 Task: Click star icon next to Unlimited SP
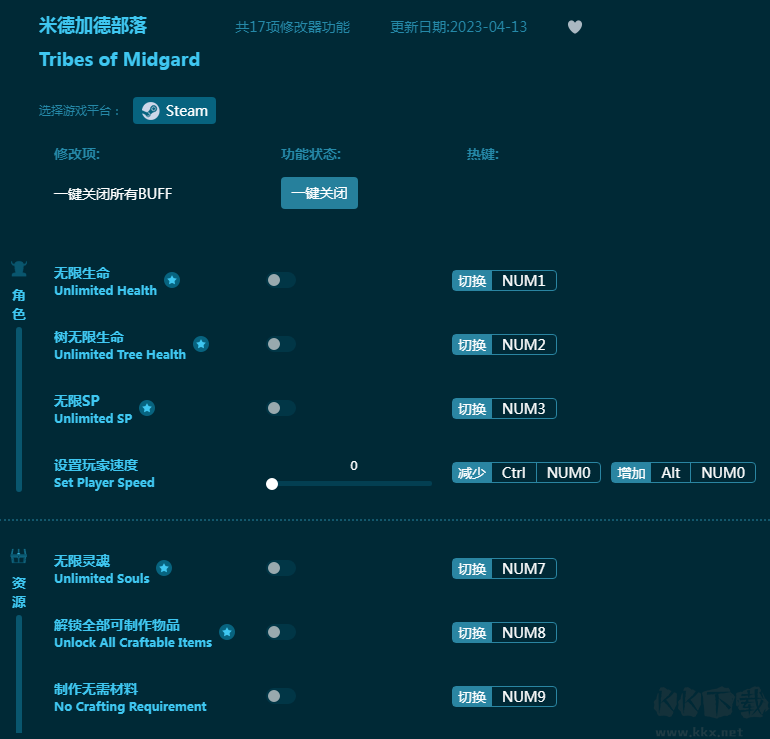click(147, 408)
